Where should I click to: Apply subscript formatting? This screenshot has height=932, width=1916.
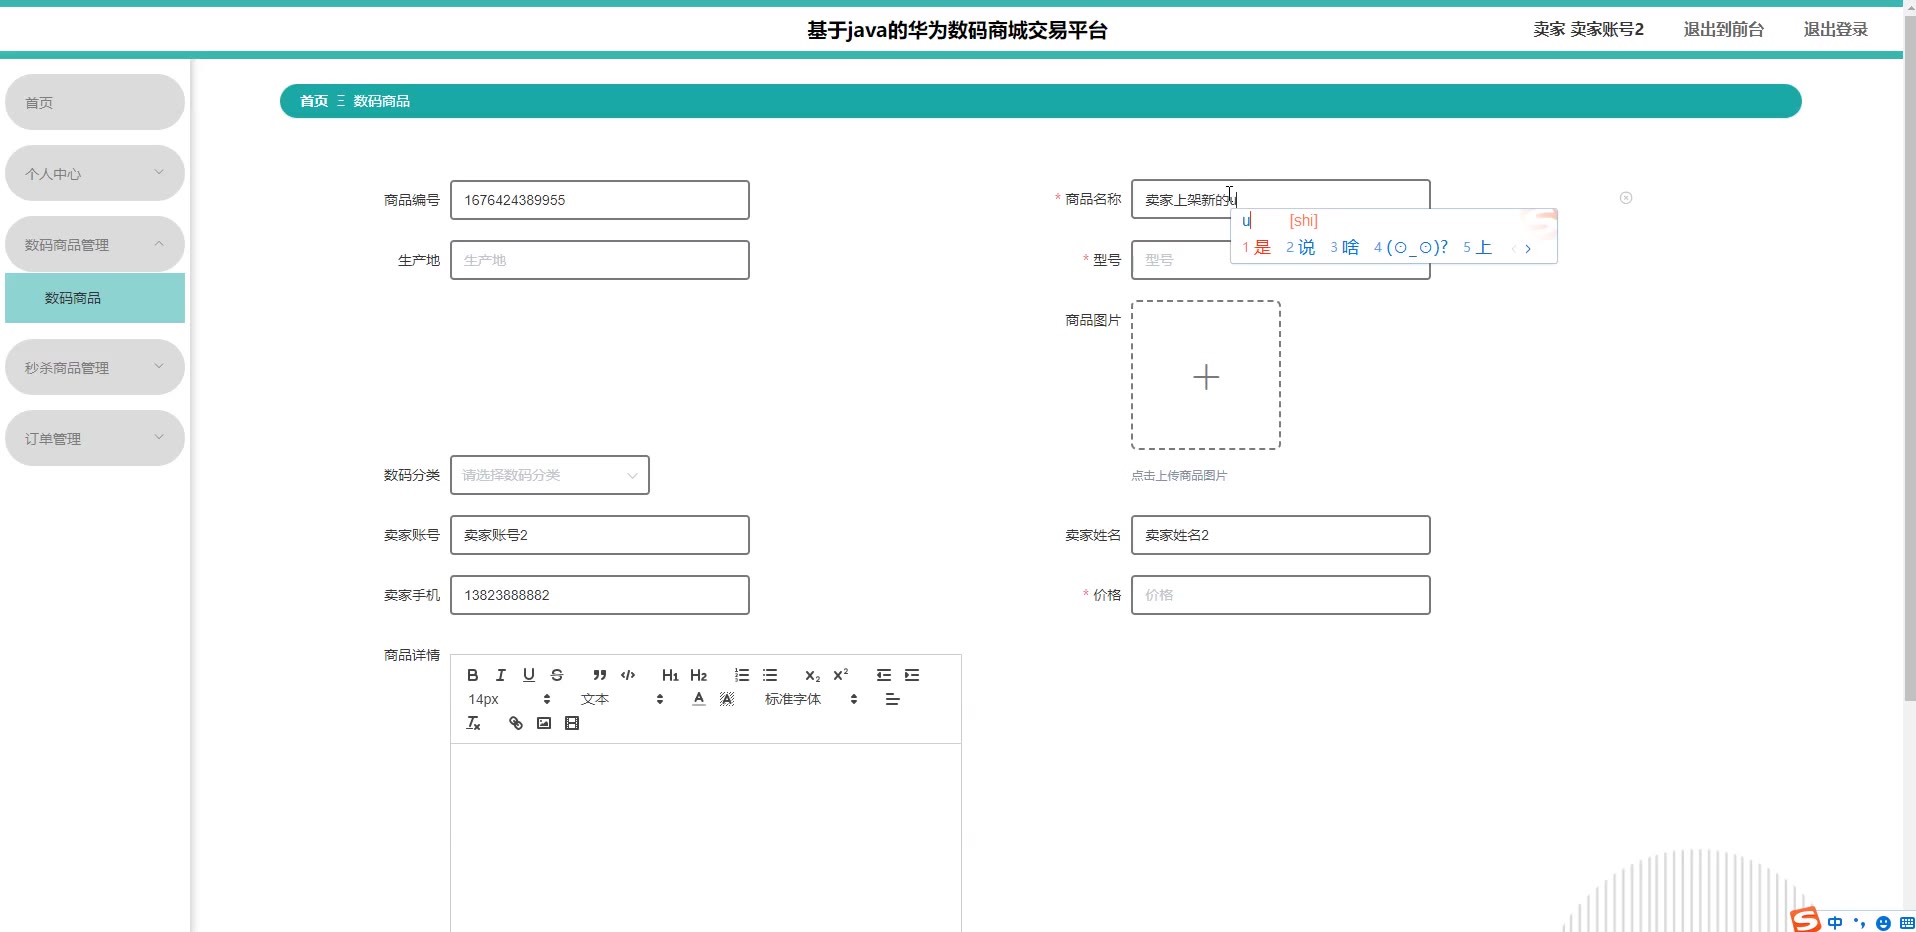point(813,675)
